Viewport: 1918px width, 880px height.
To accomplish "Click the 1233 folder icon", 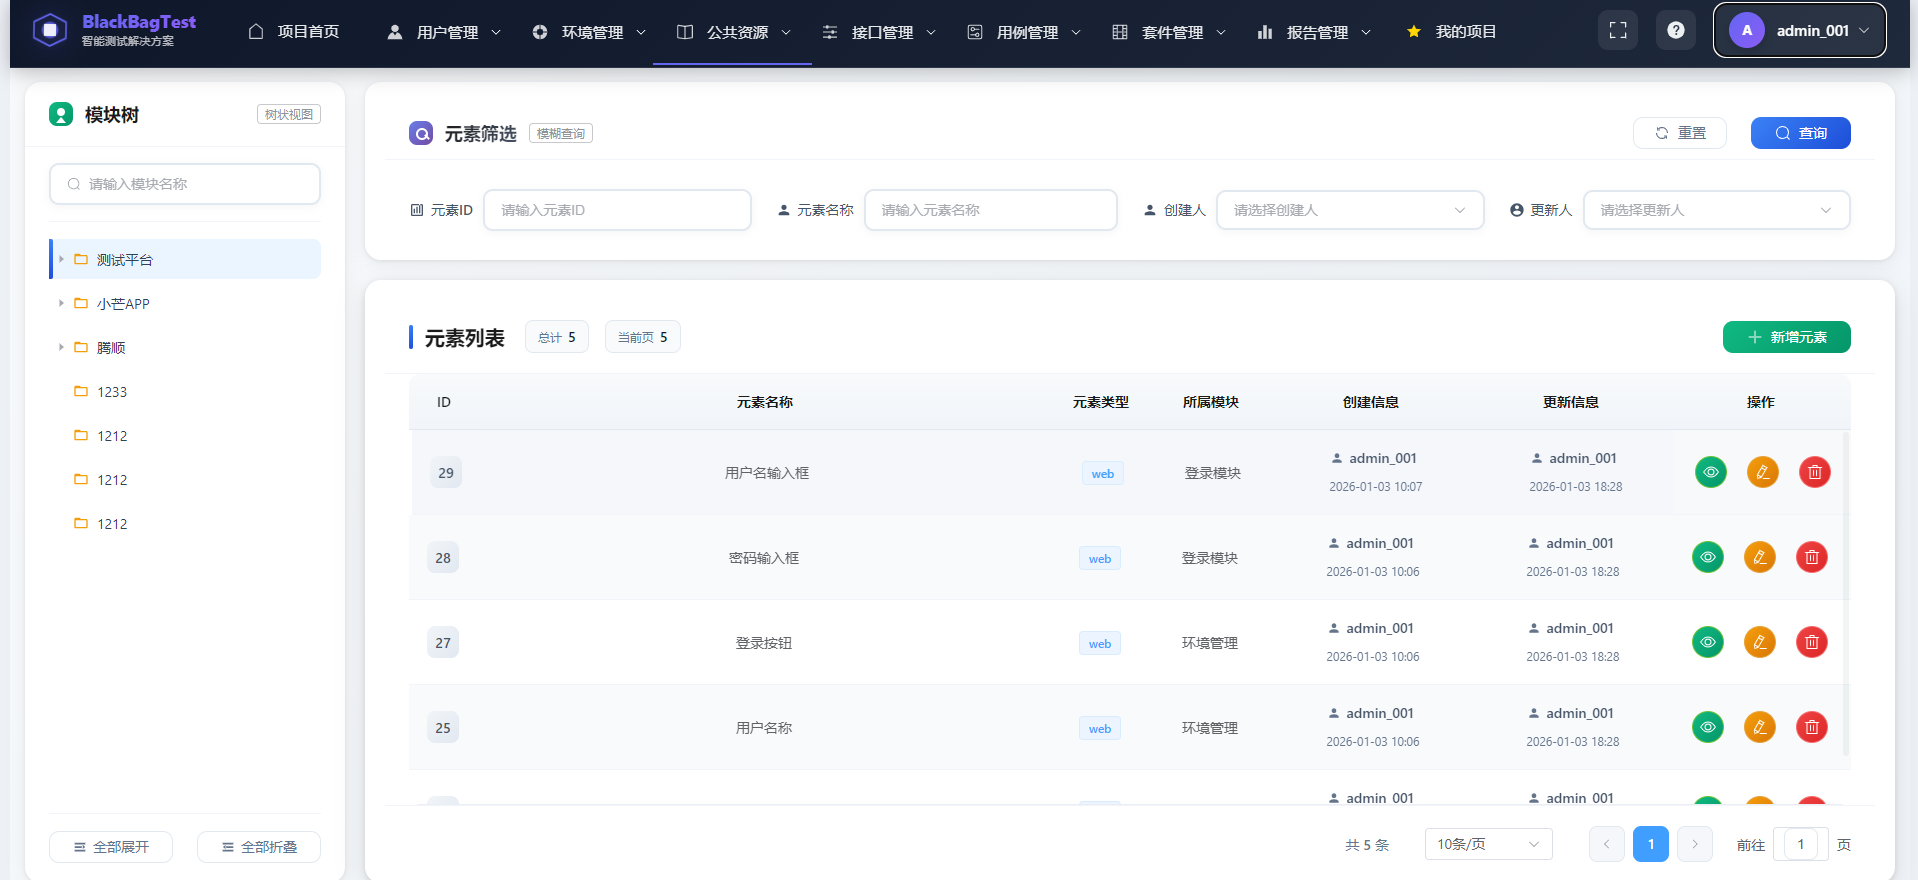I will [x=81, y=391].
